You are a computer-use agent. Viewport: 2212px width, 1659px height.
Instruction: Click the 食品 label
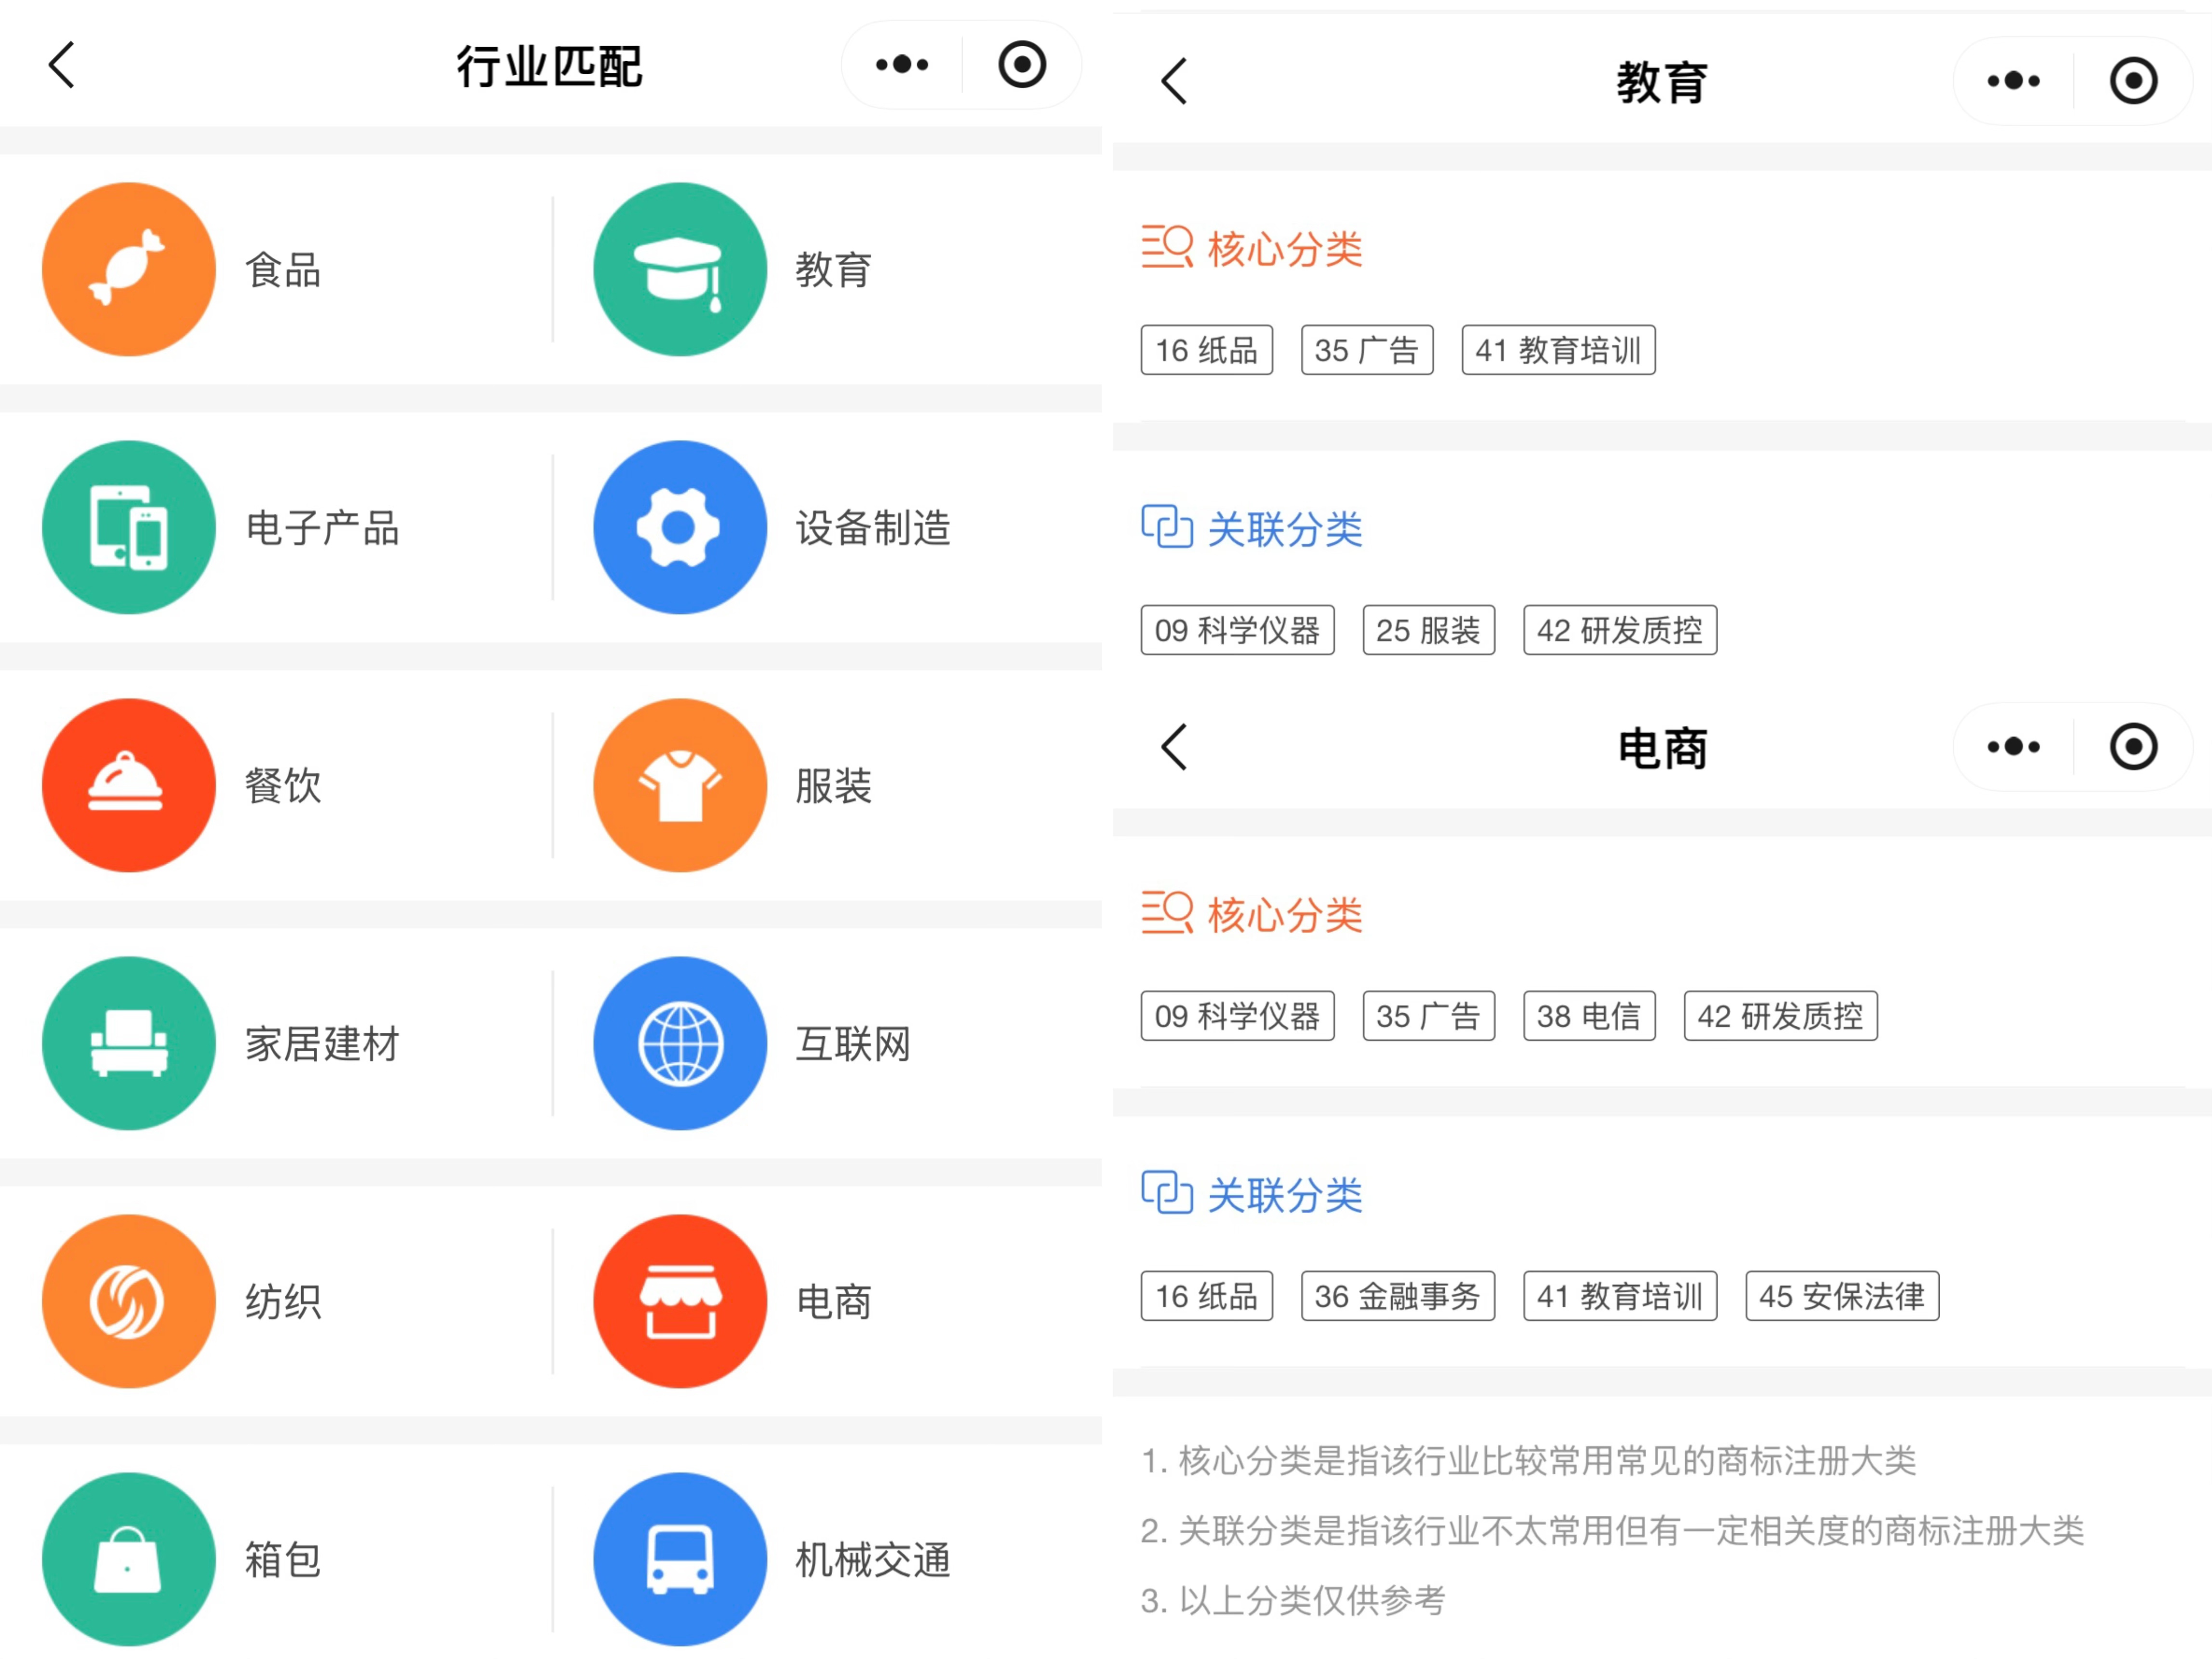(x=283, y=270)
